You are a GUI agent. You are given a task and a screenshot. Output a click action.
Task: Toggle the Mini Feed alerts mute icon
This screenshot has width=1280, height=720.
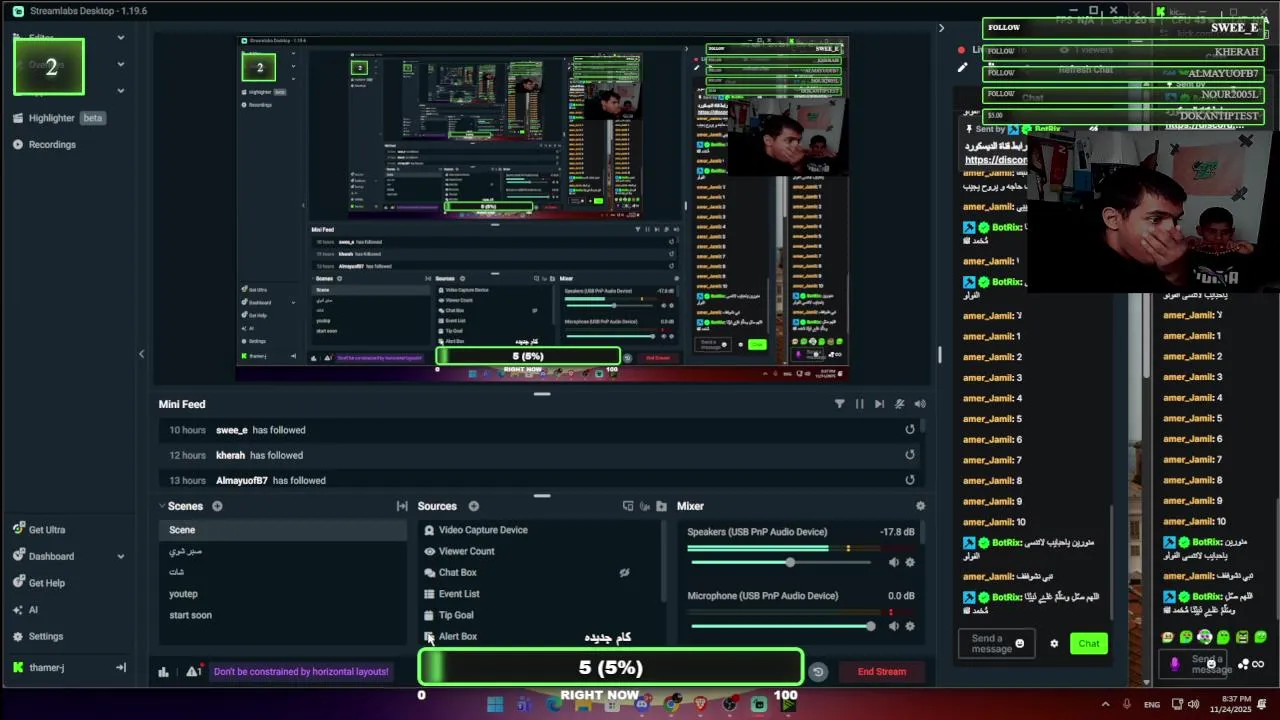coord(900,404)
